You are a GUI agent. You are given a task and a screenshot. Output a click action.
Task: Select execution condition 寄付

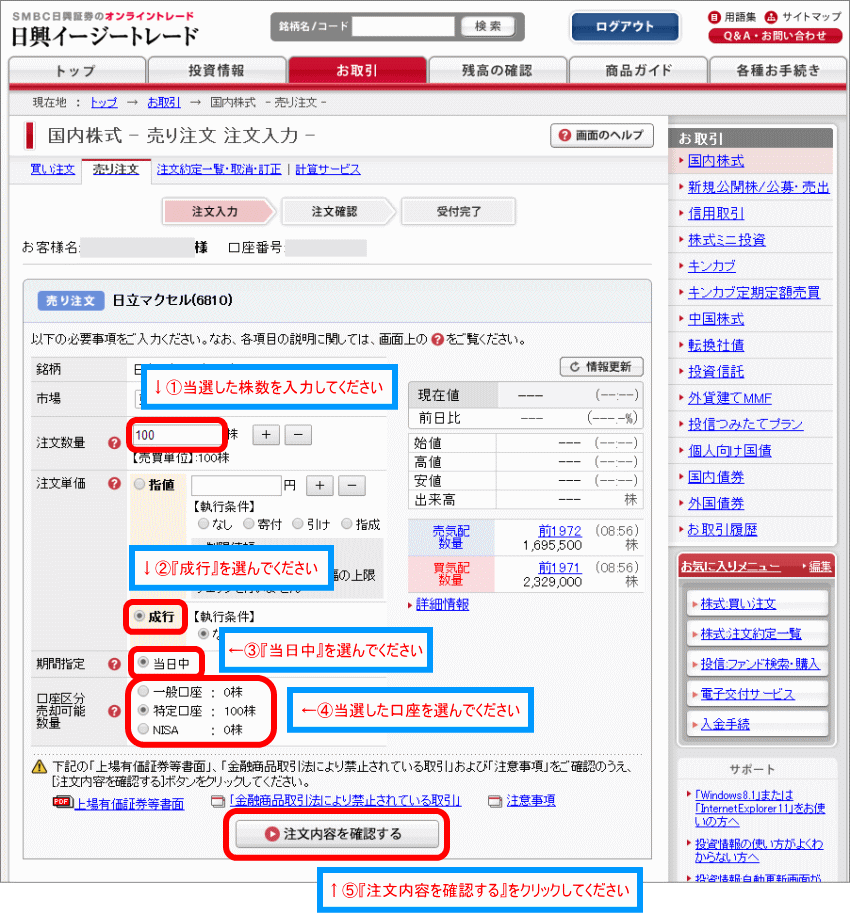pyautogui.click(x=249, y=523)
